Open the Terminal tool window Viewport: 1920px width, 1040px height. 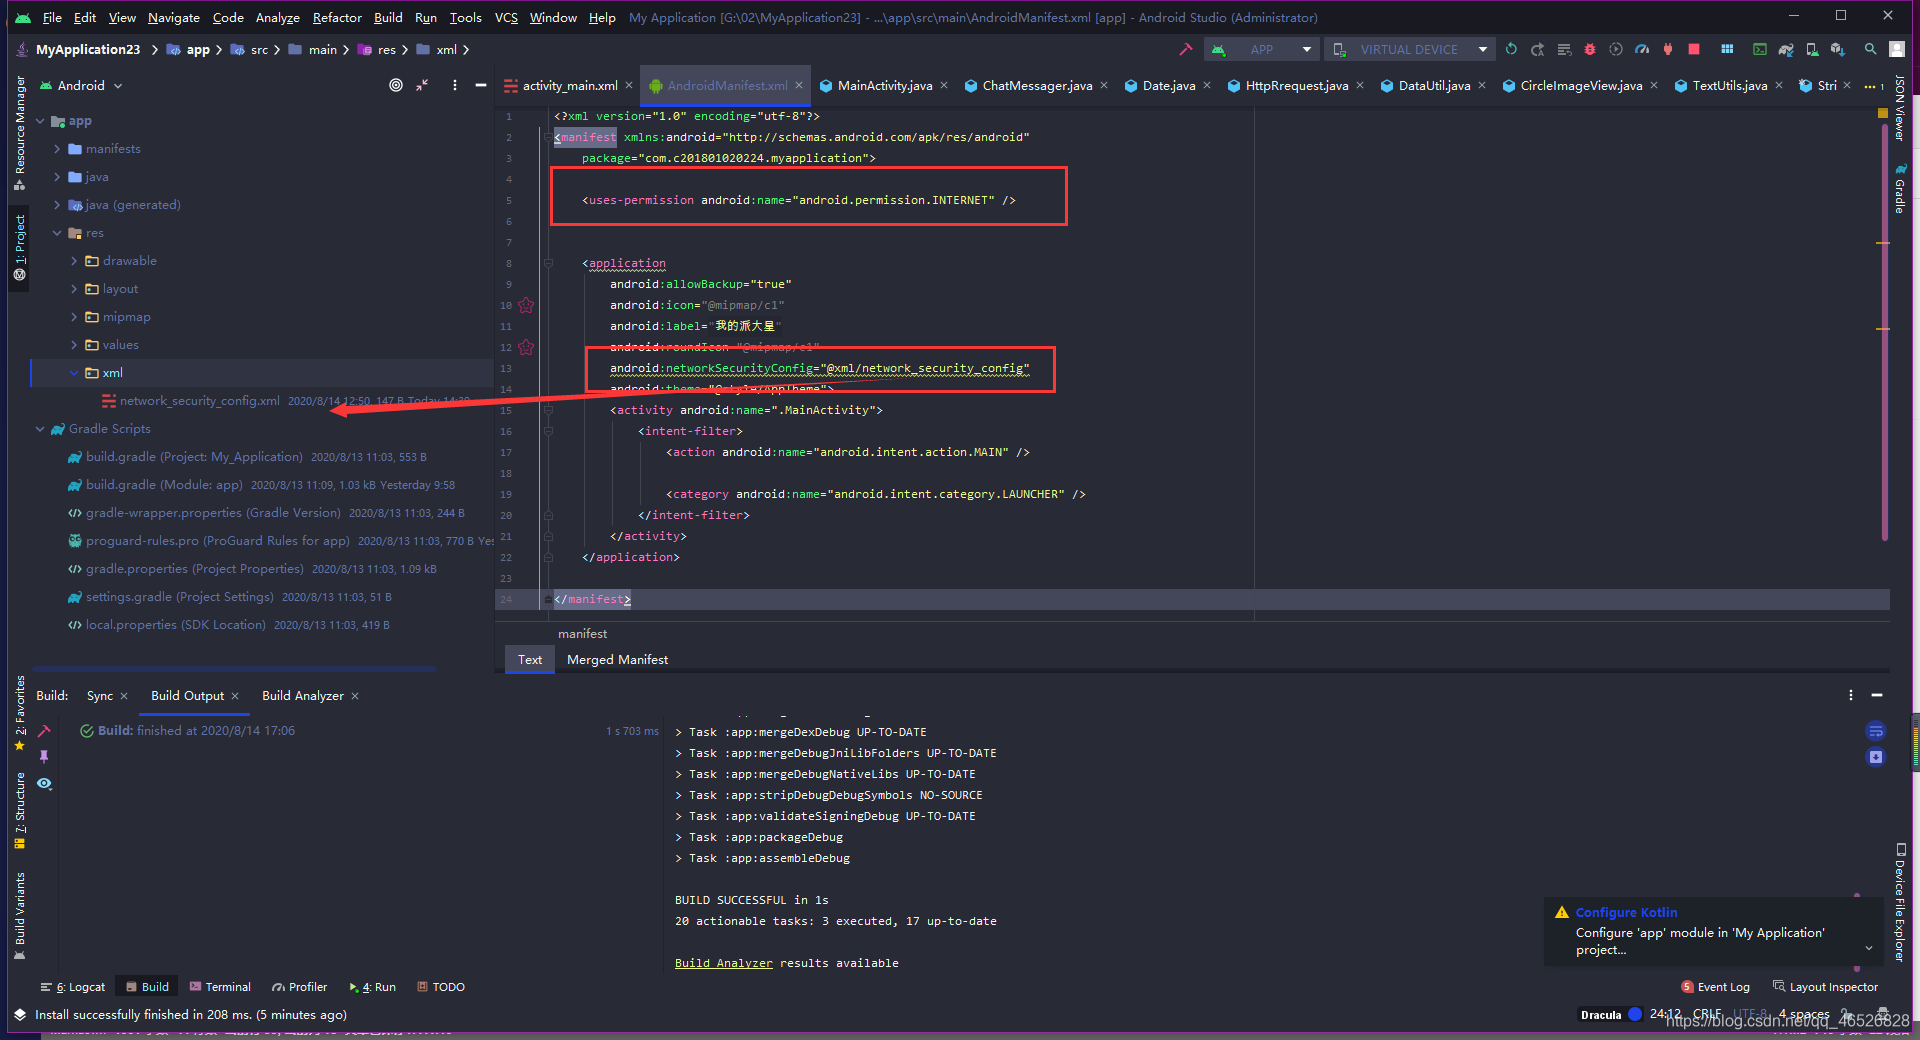pyautogui.click(x=220, y=987)
